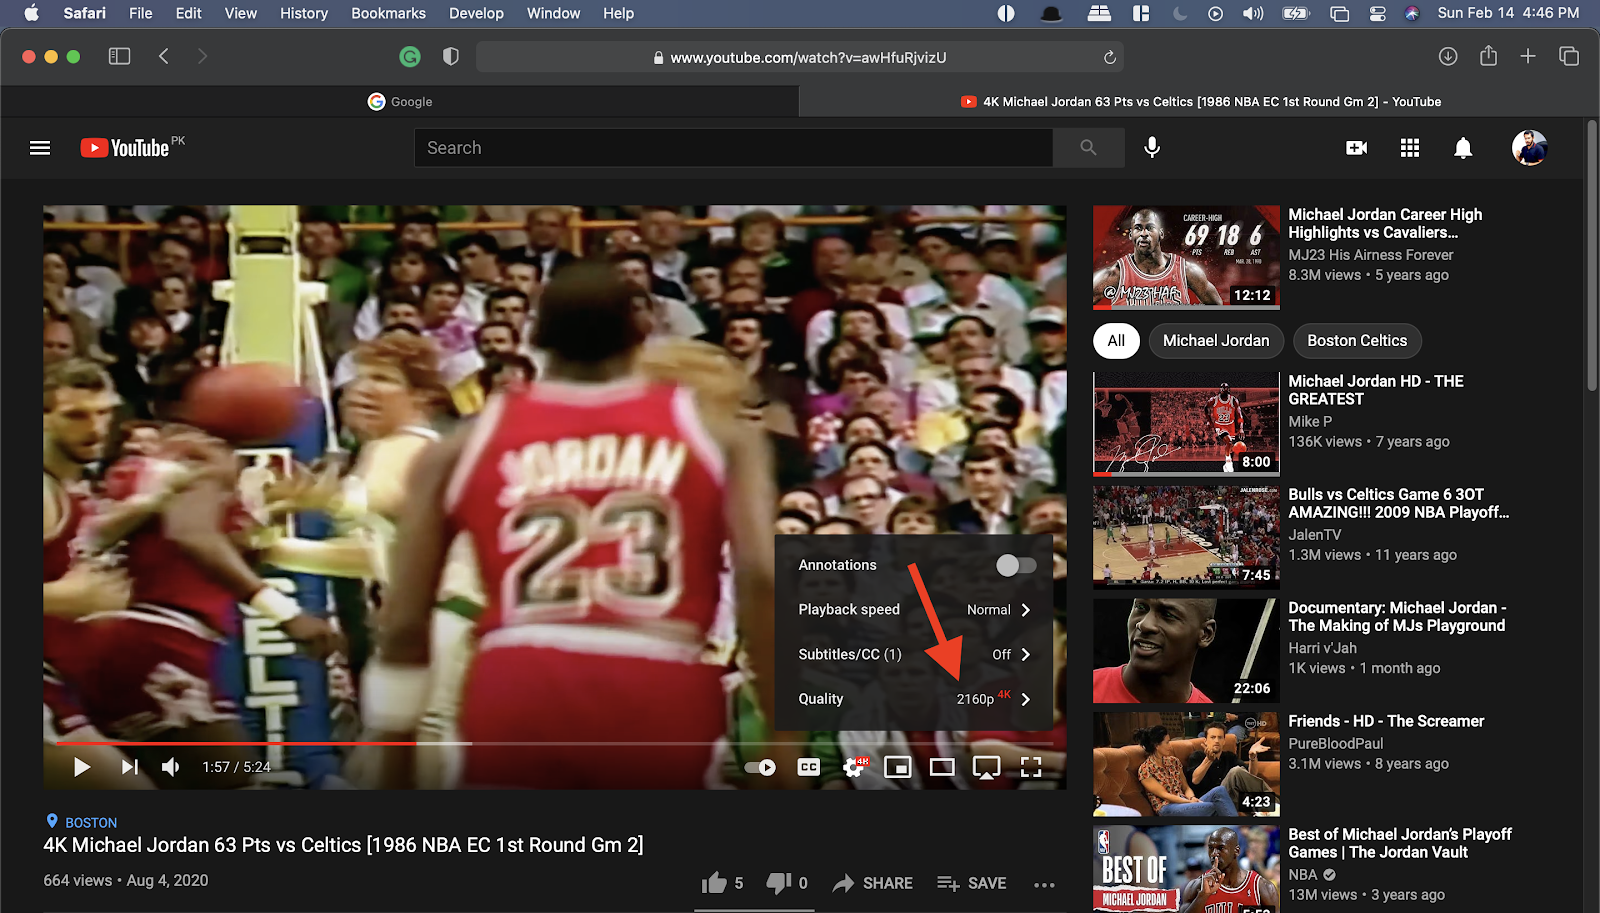Open the Friends - The Screamer thumbnail
The image size is (1600, 913).
coord(1186,763)
